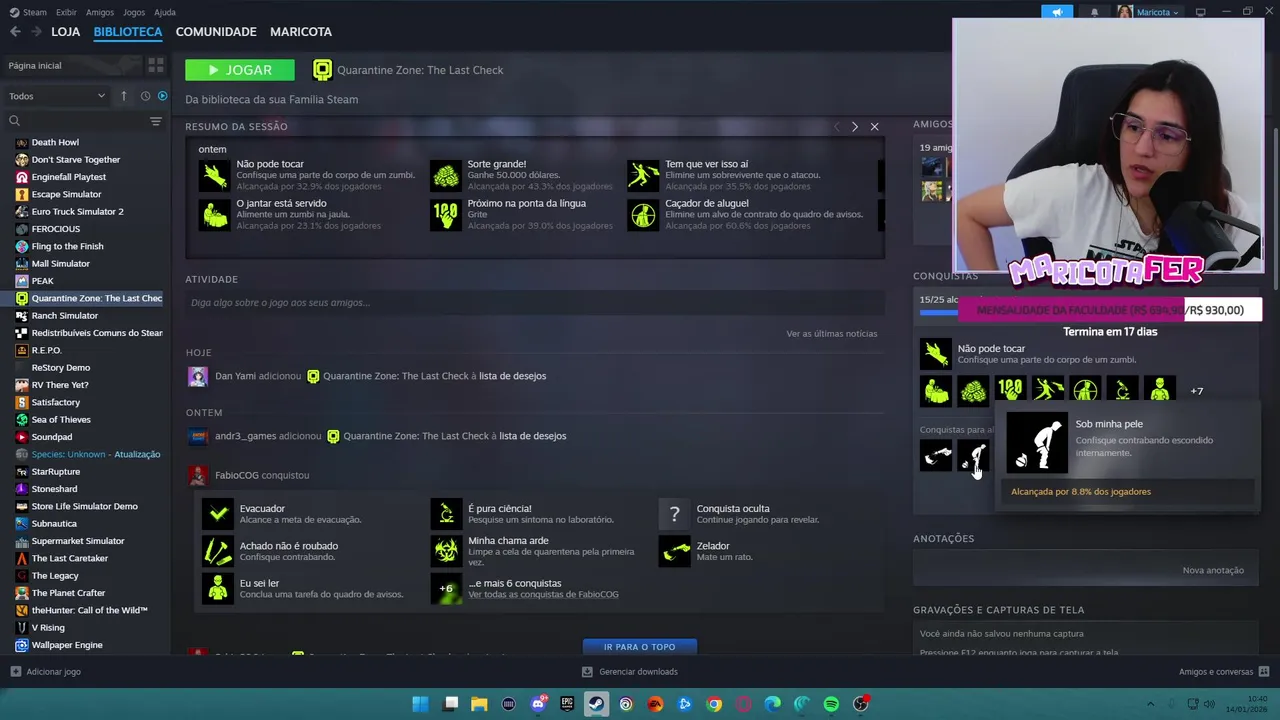Open 'Amigos e conversas' panel

click(x=1224, y=672)
